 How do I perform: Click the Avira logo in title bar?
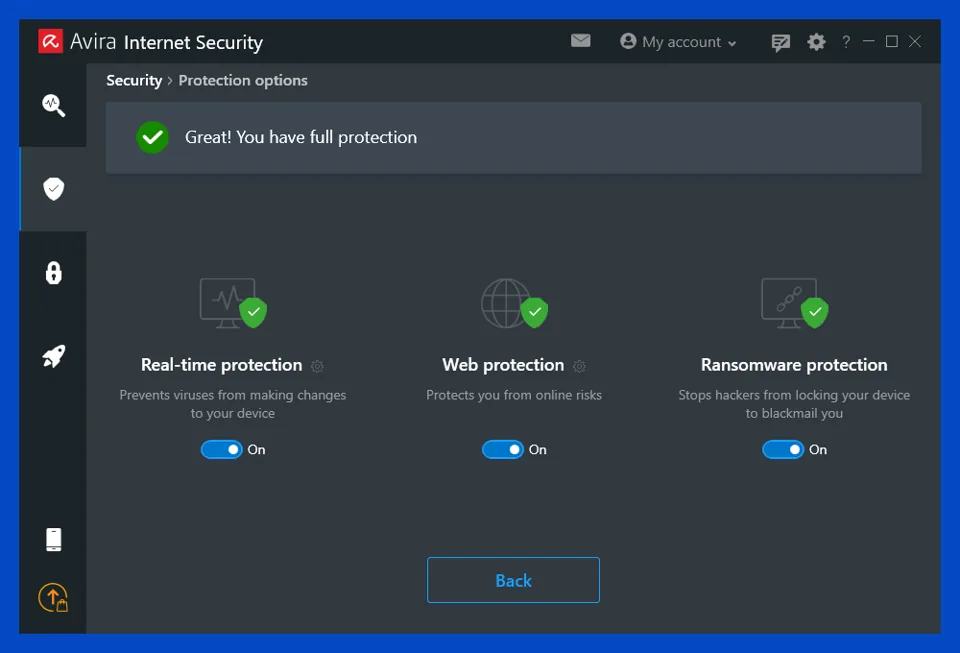pos(50,41)
